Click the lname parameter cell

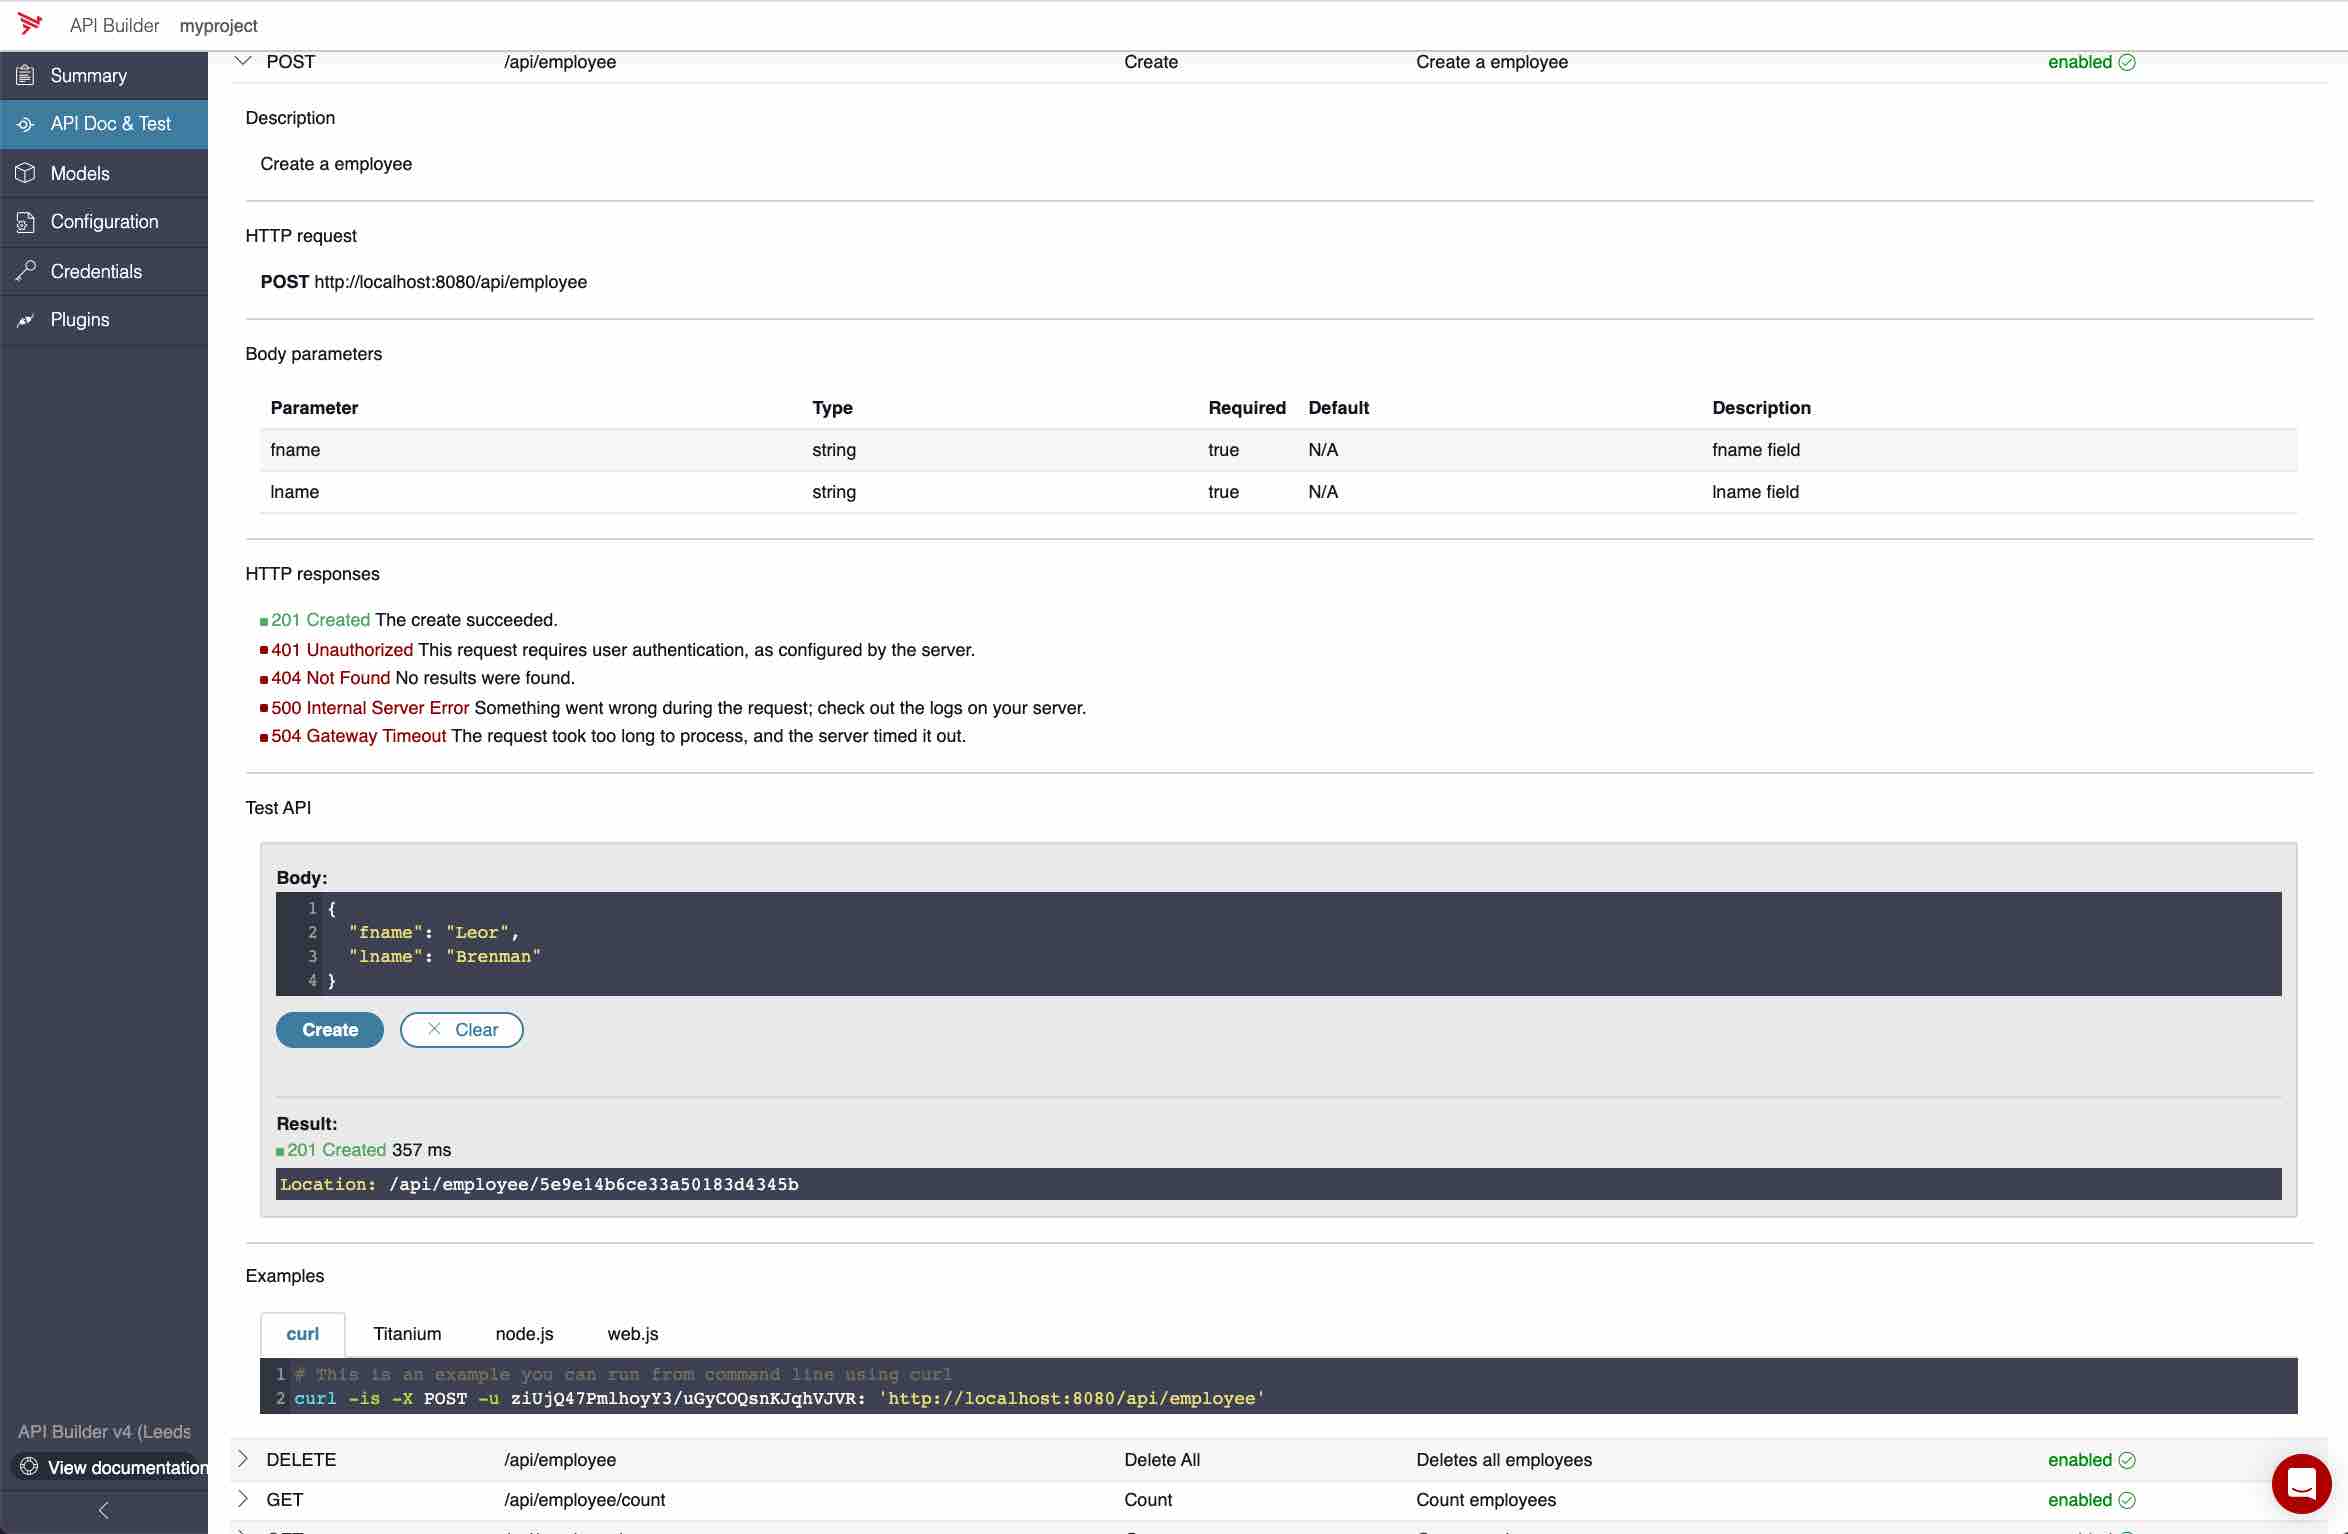click(295, 492)
